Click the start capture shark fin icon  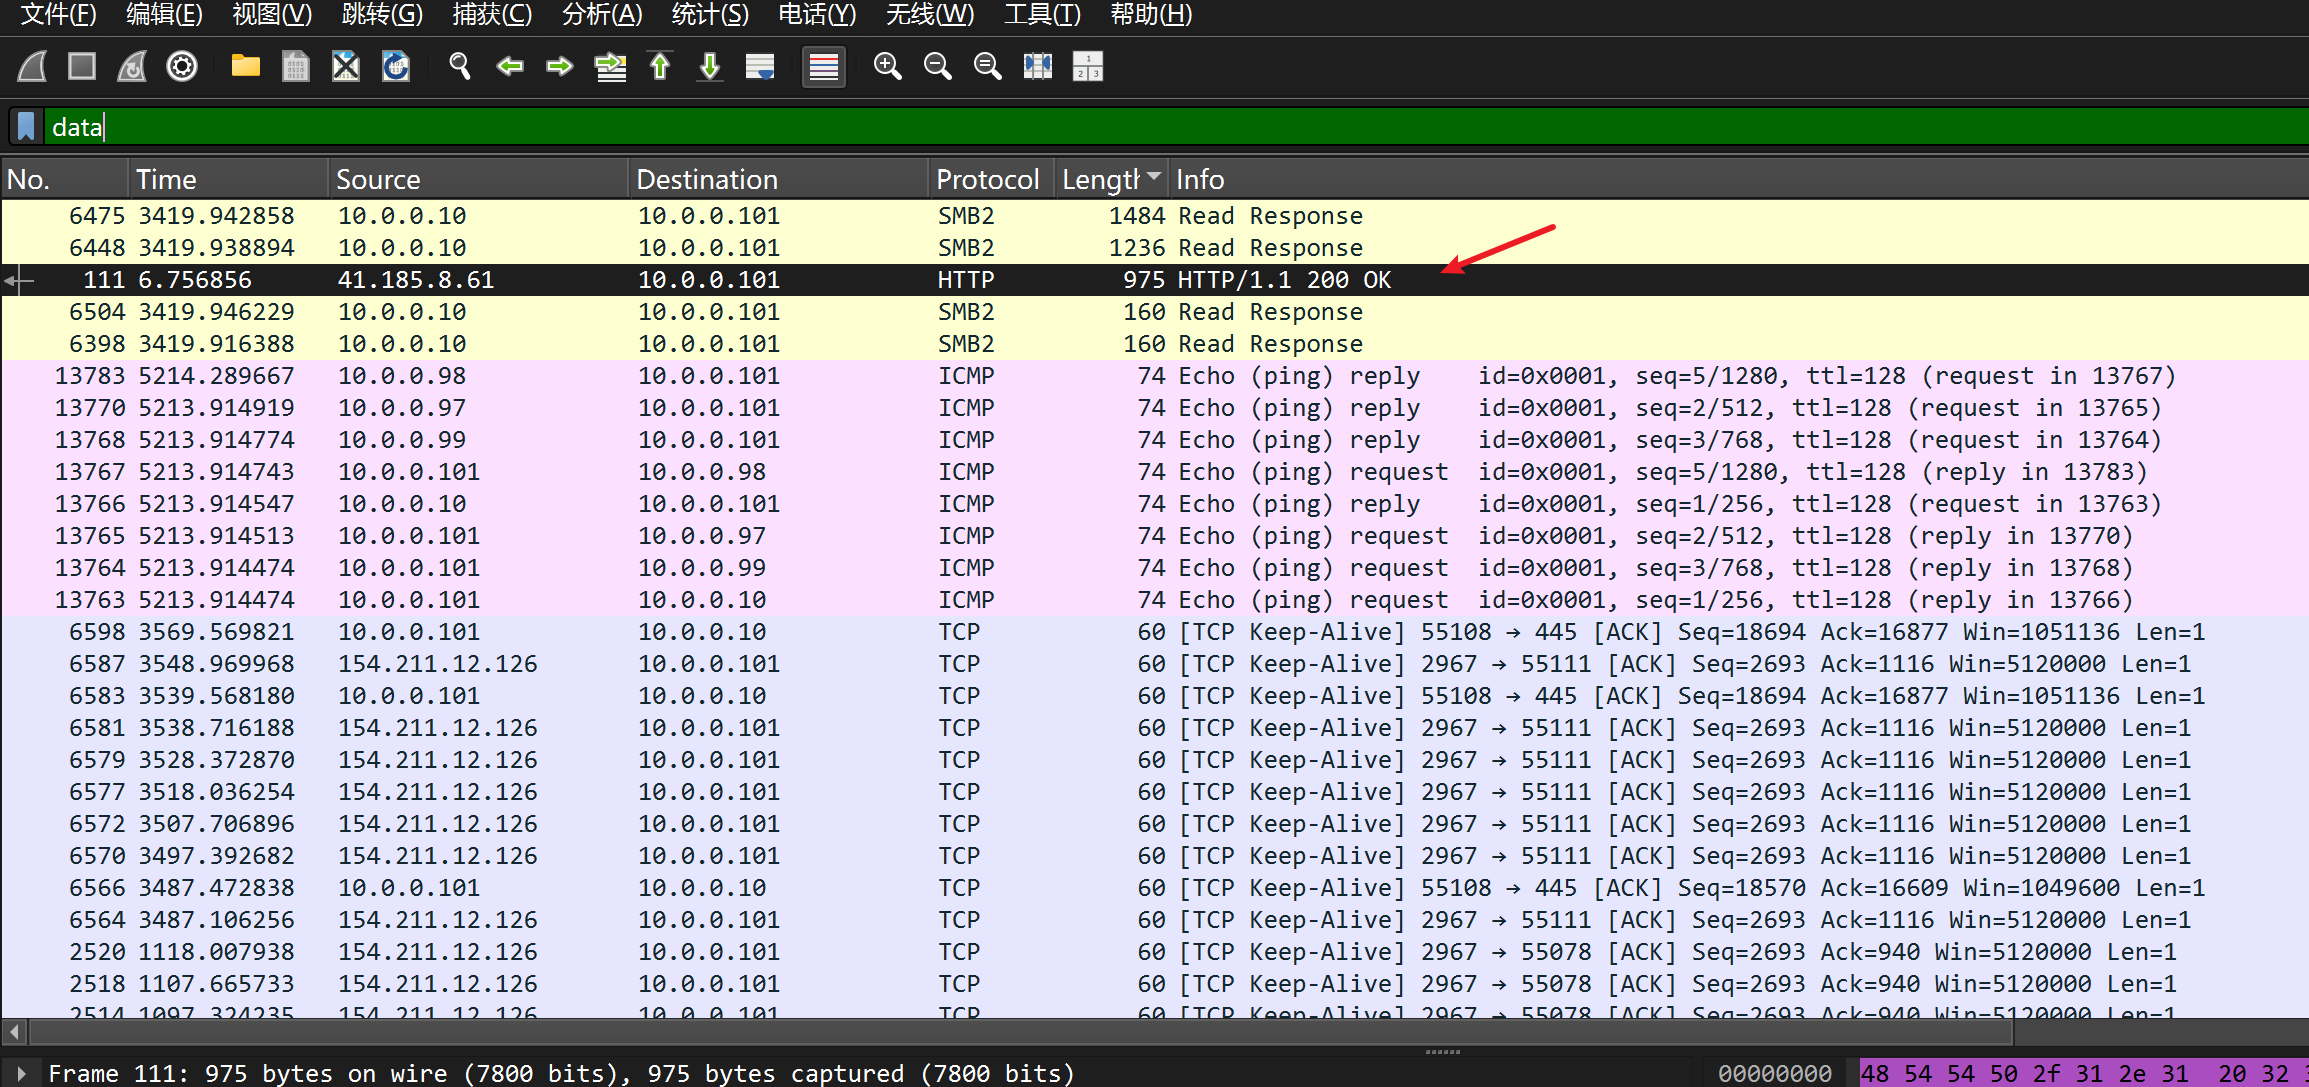coord(32,67)
